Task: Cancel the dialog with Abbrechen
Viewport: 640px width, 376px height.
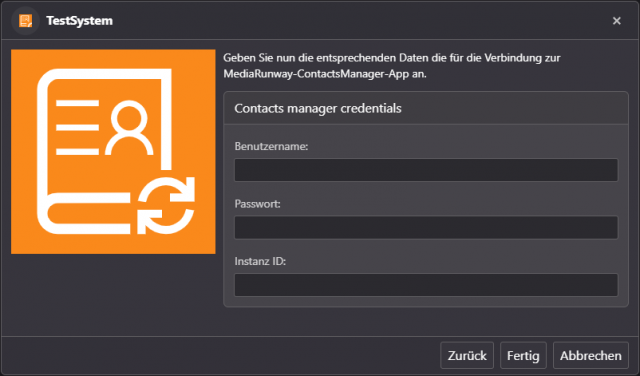Action: pyautogui.click(x=591, y=355)
